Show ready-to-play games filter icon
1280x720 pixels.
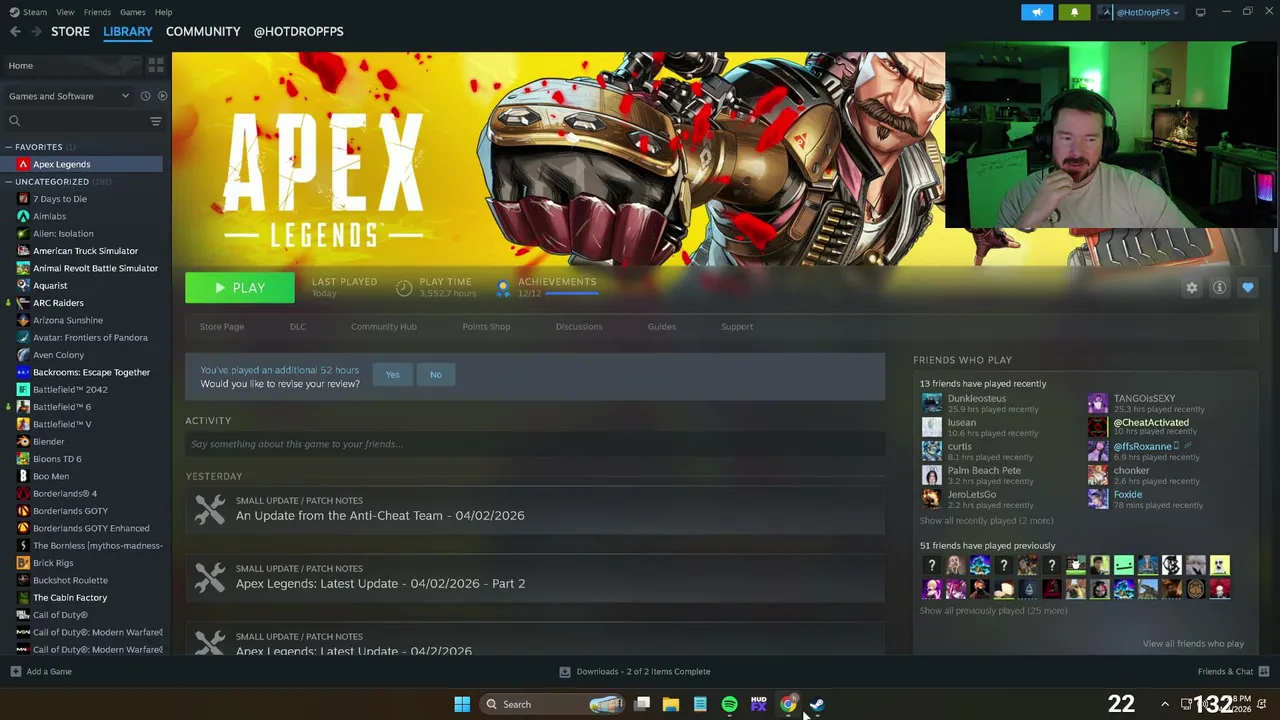coord(162,96)
